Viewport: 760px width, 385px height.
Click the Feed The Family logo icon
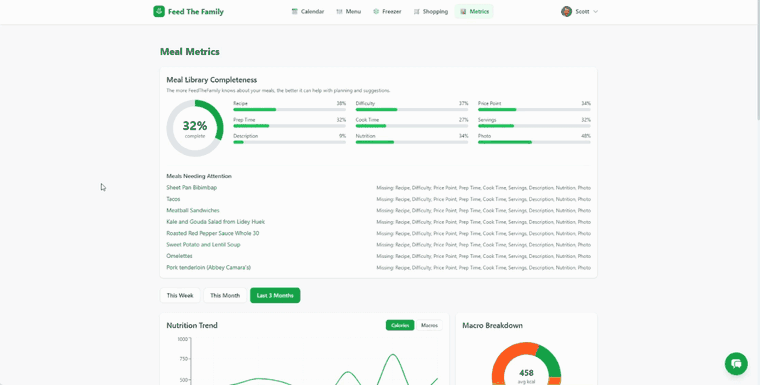pyautogui.click(x=159, y=12)
